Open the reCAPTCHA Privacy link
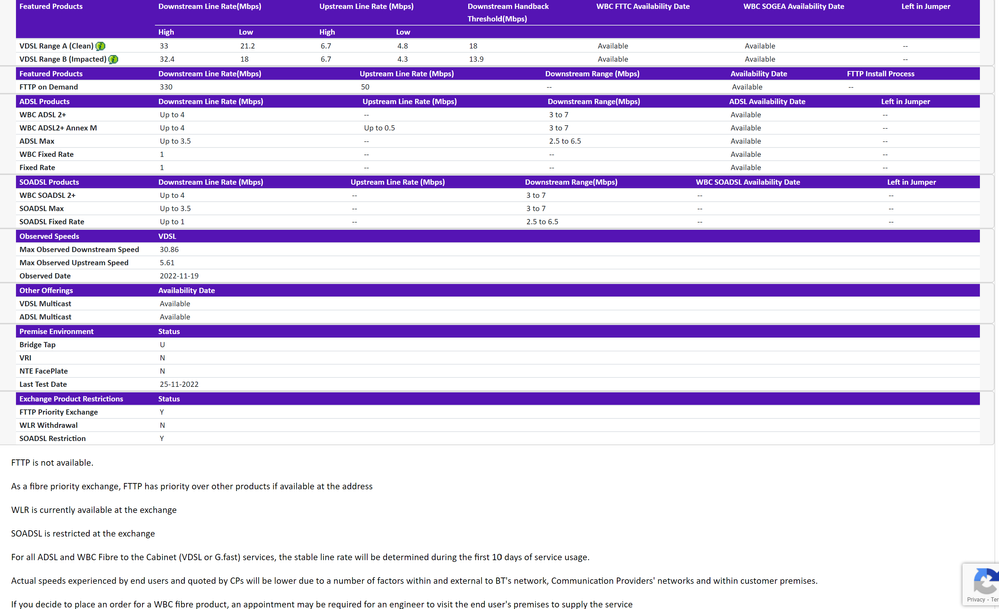This screenshot has width=999, height=609. coord(974,599)
